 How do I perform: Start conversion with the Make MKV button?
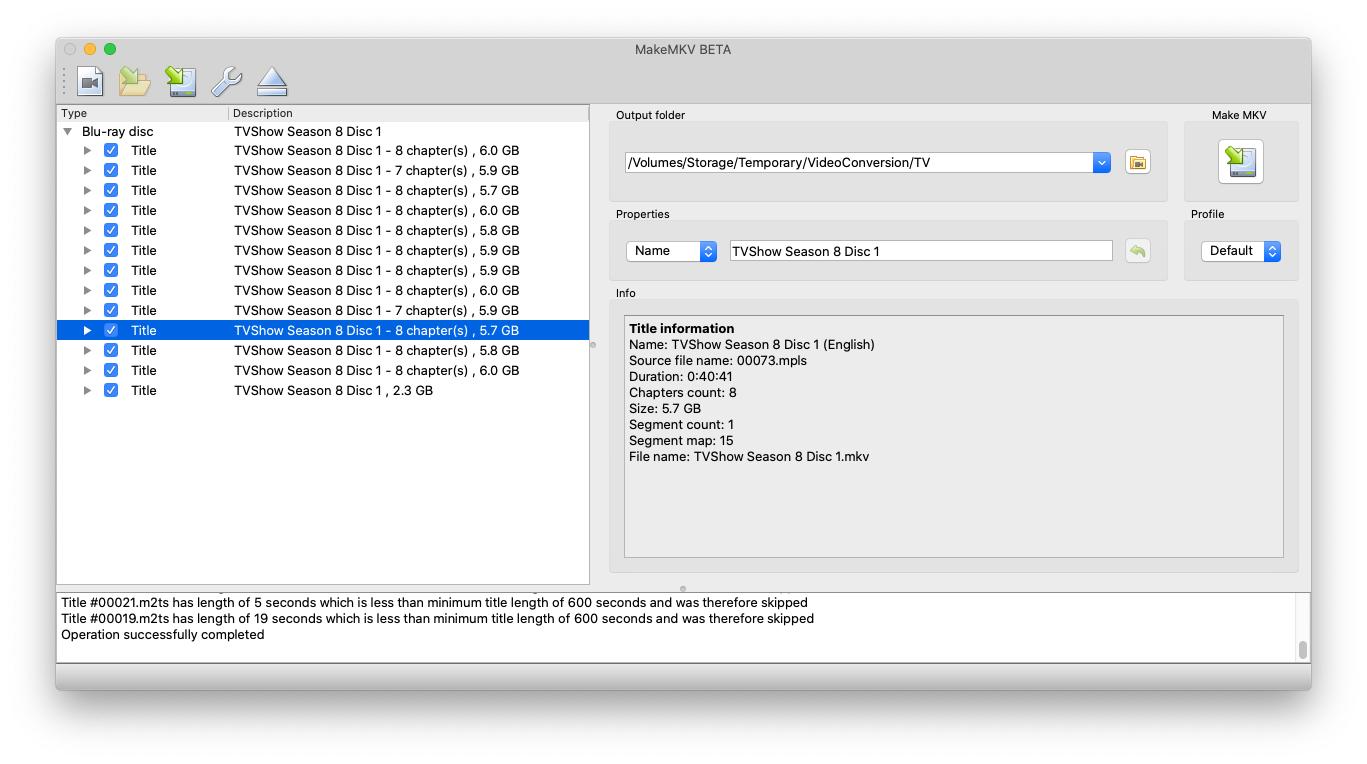[x=1240, y=162]
